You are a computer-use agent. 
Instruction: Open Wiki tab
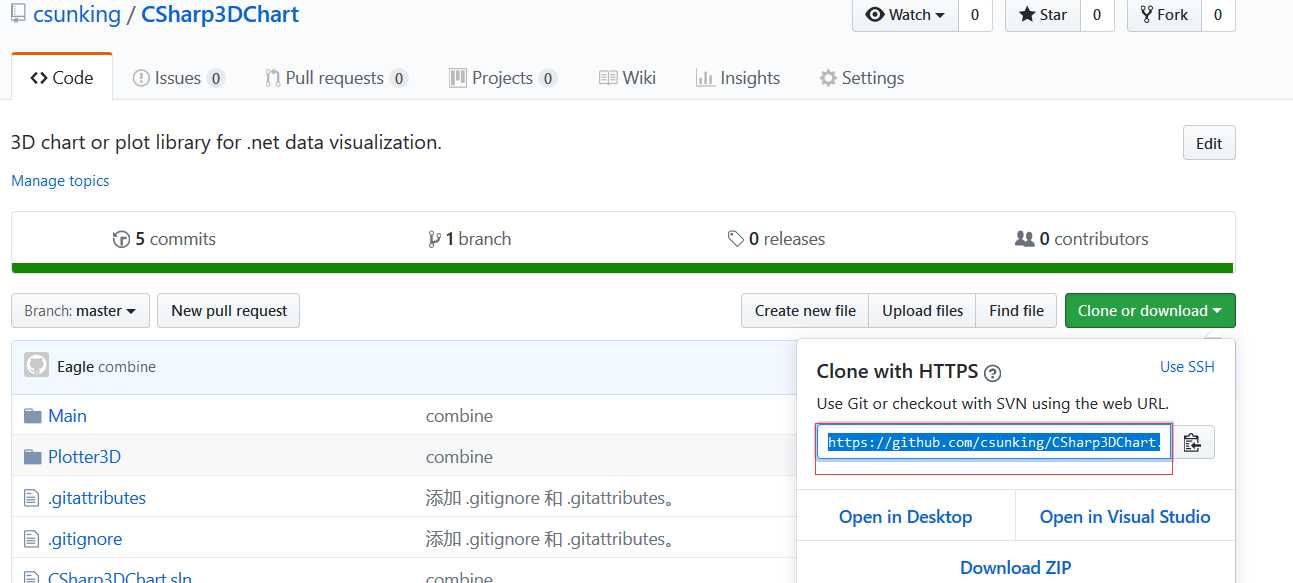tap(627, 78)
